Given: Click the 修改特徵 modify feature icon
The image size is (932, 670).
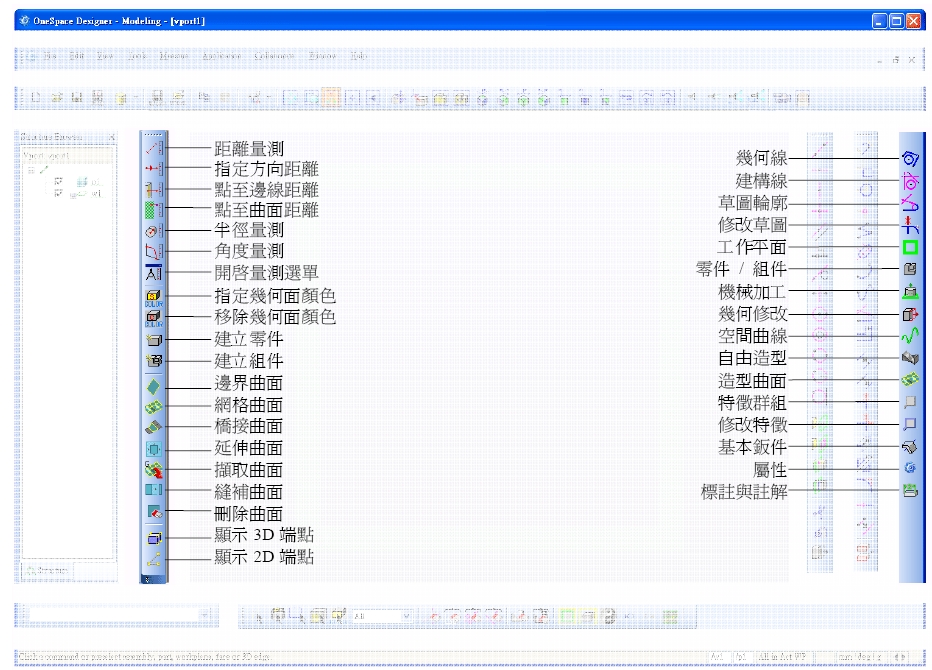Looking at the screenshot, I should pyautogui.click(x=910, y=424).
